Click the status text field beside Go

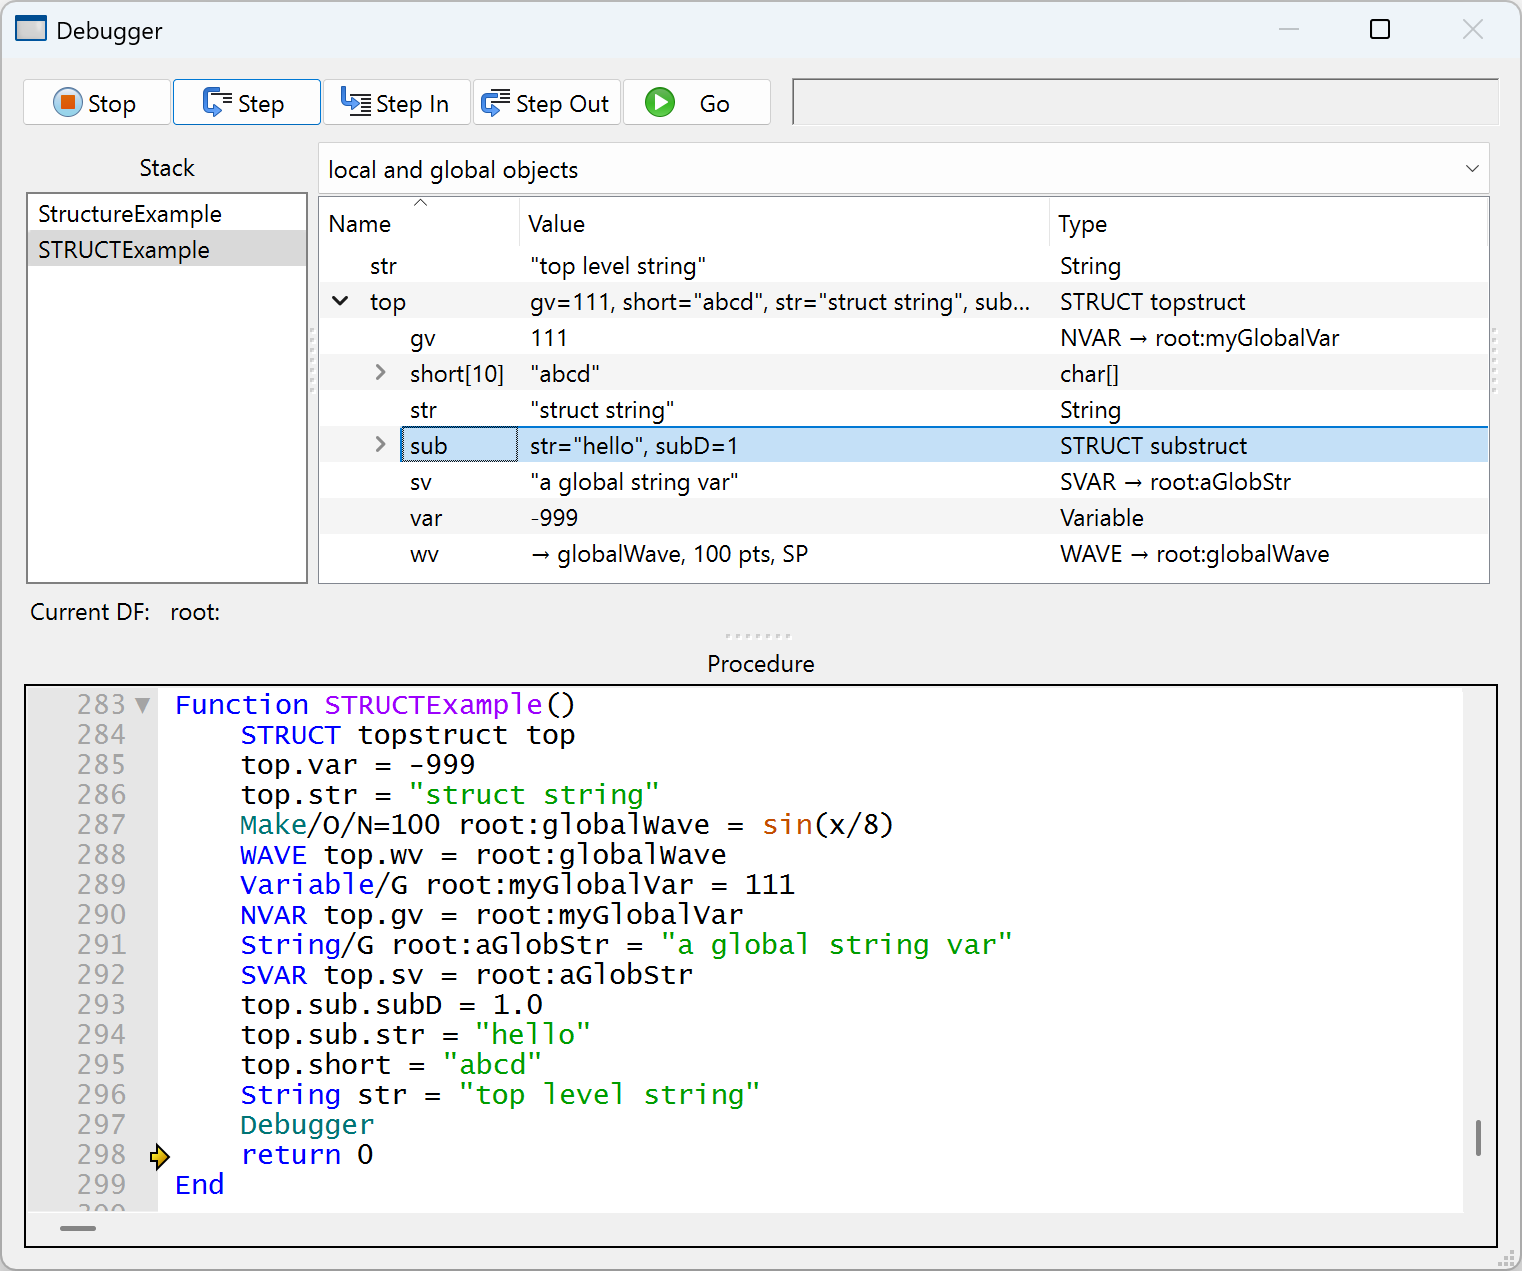pyautogui.click(x=1145, y=103)
